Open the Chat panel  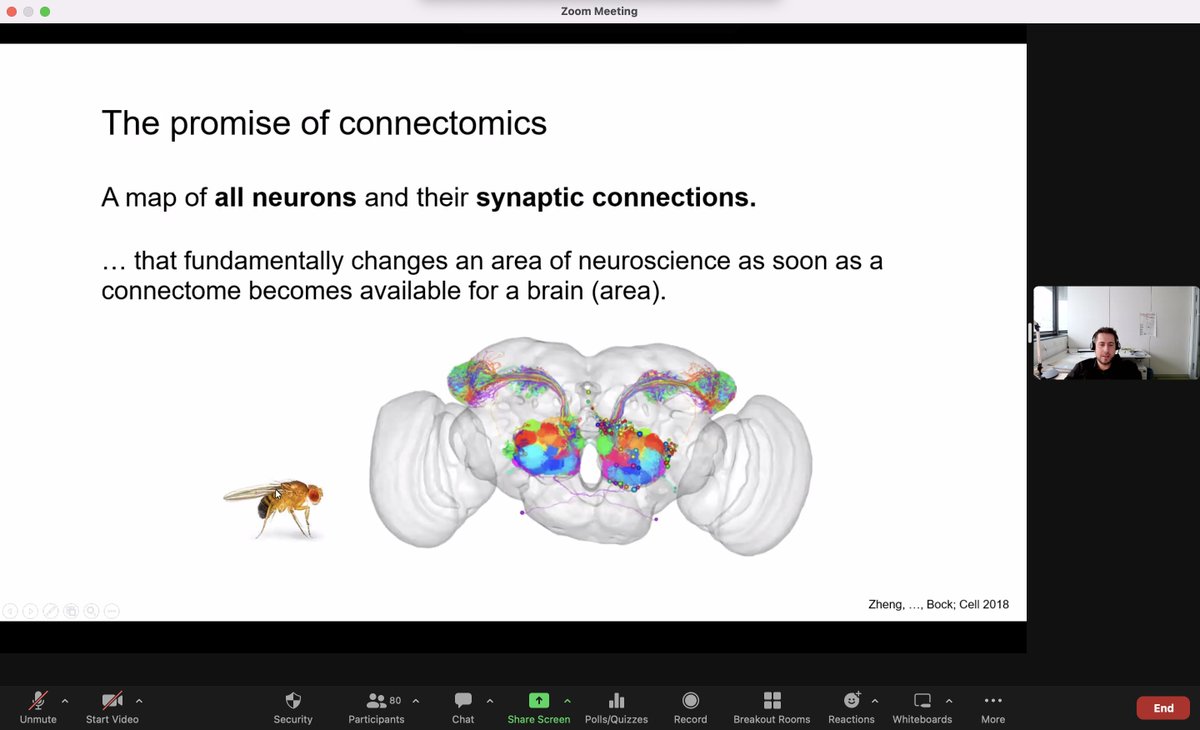[463, 707]
